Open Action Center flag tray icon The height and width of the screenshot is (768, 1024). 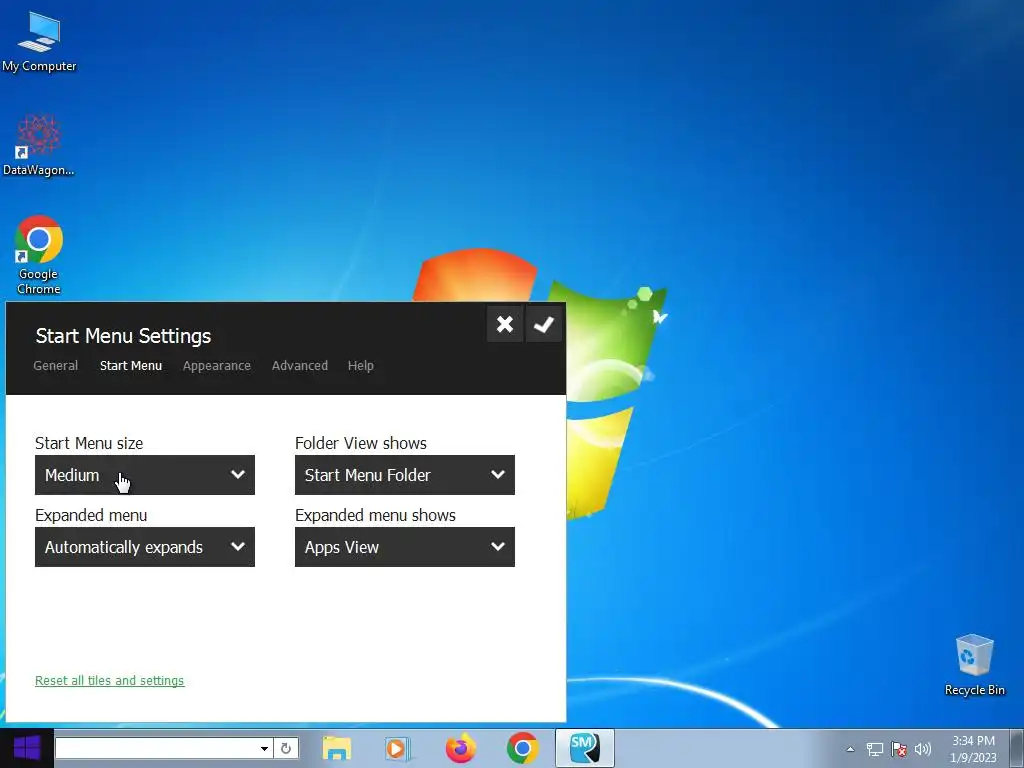899,749
